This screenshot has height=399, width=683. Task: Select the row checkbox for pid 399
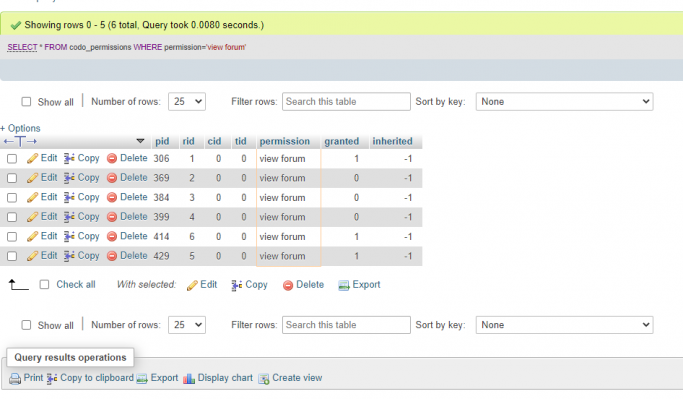pos(12,217)
